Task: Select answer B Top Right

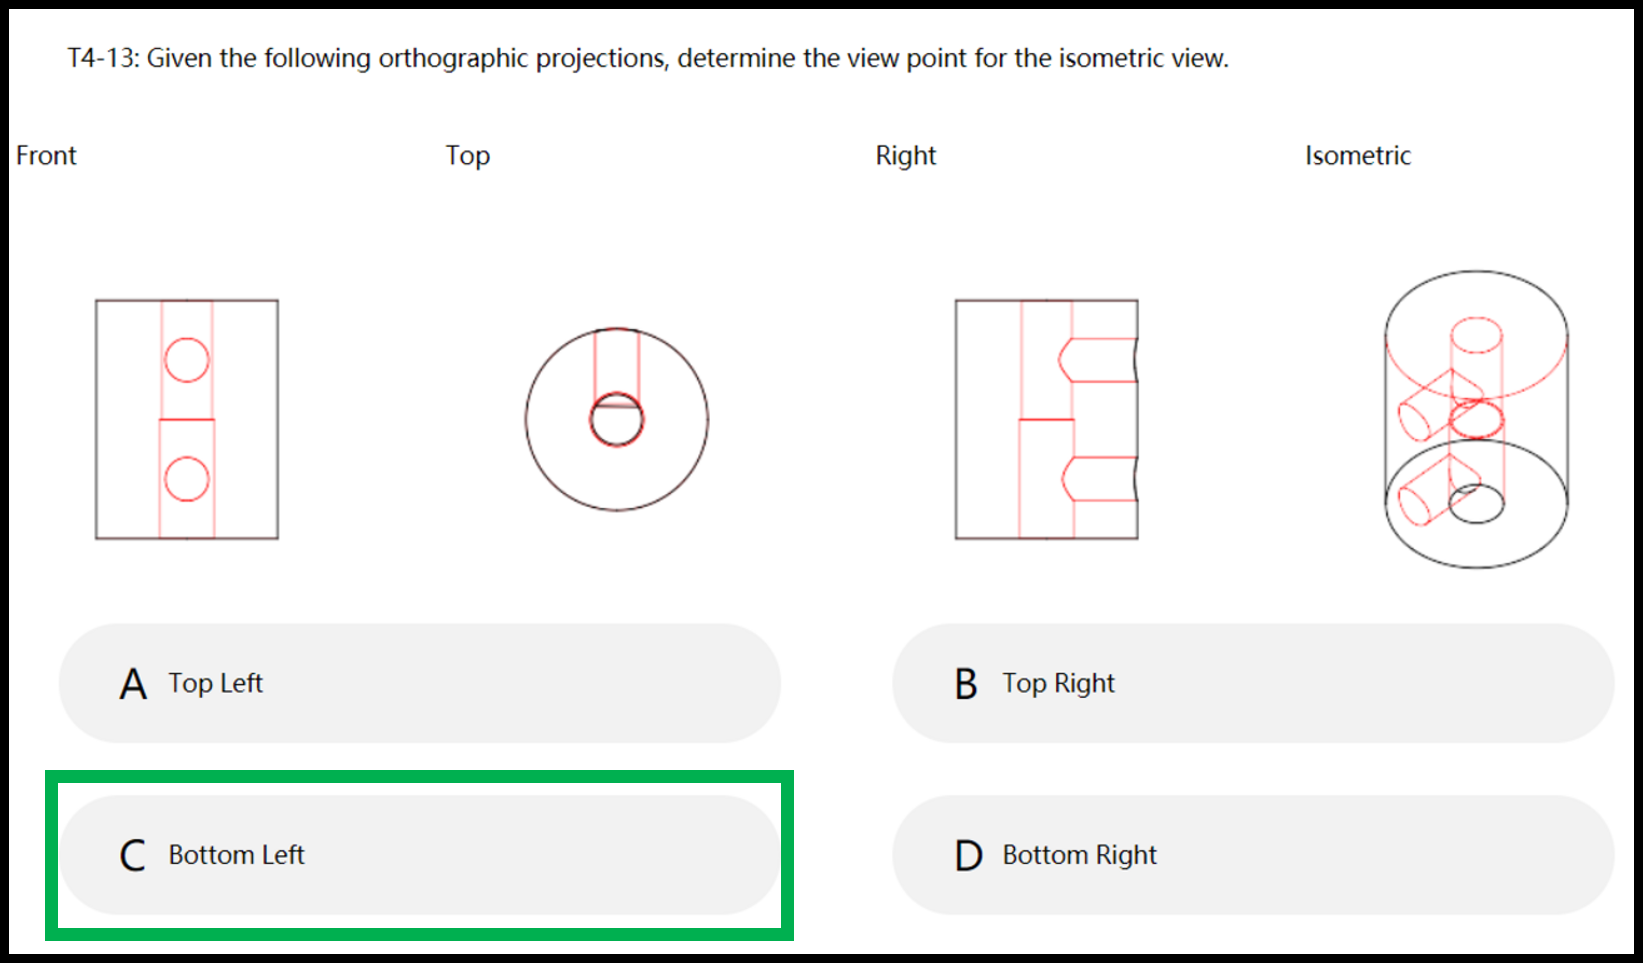Action: pos(1253,683)
